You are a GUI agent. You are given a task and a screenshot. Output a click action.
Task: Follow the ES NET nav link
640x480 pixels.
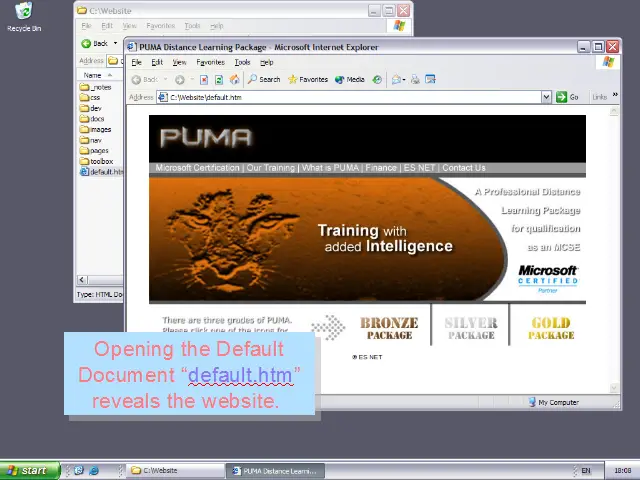pos(419,168)
